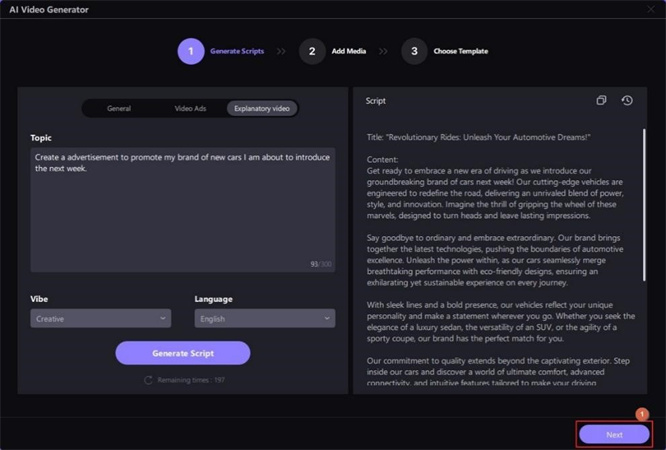Click the Add Media step label
The height and width of the screenshot is (450, 666).
(x=351, y=51)
